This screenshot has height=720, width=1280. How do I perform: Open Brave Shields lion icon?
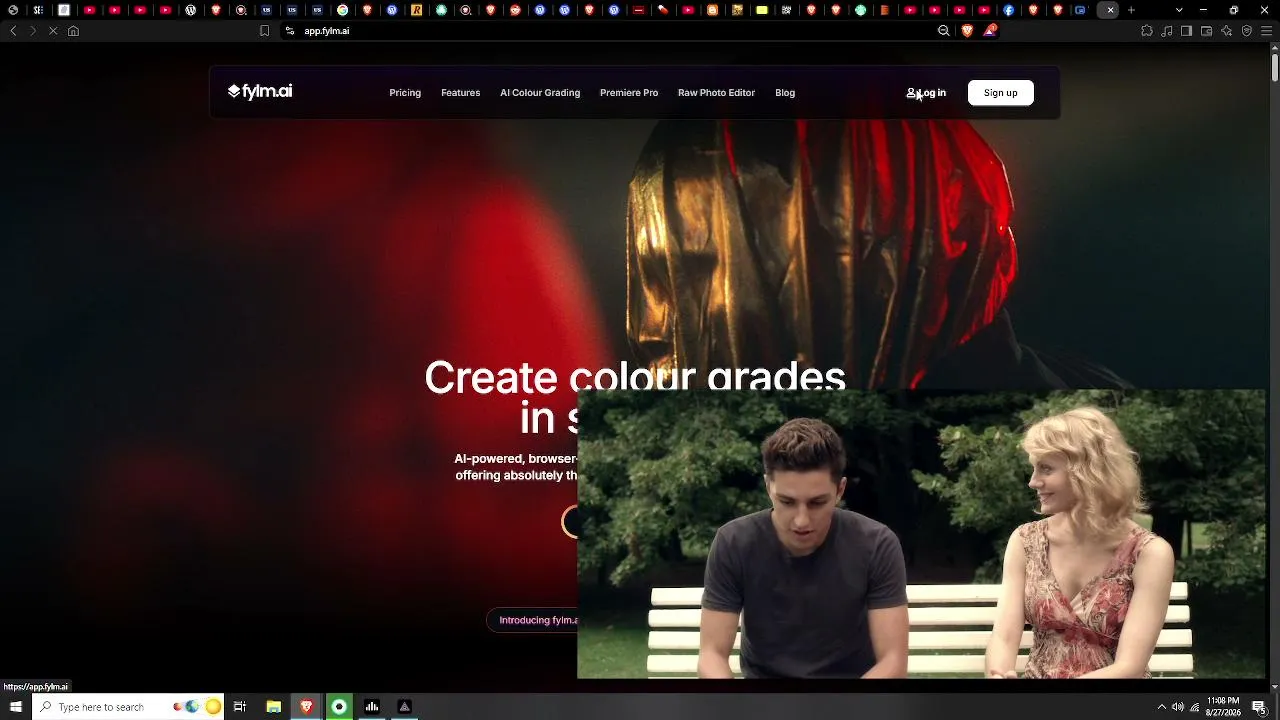[x=967, y=31]
